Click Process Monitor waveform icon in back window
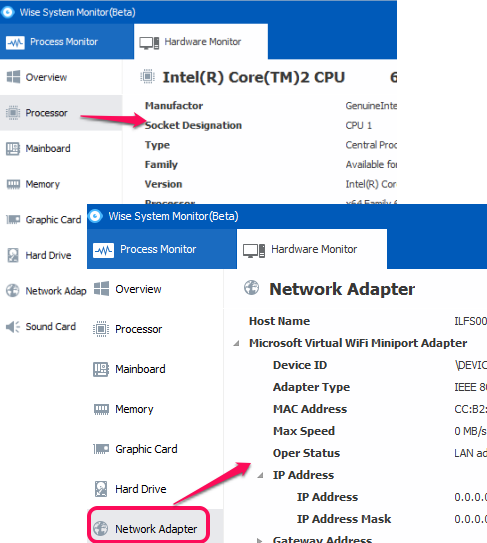 tap(15, 43)
